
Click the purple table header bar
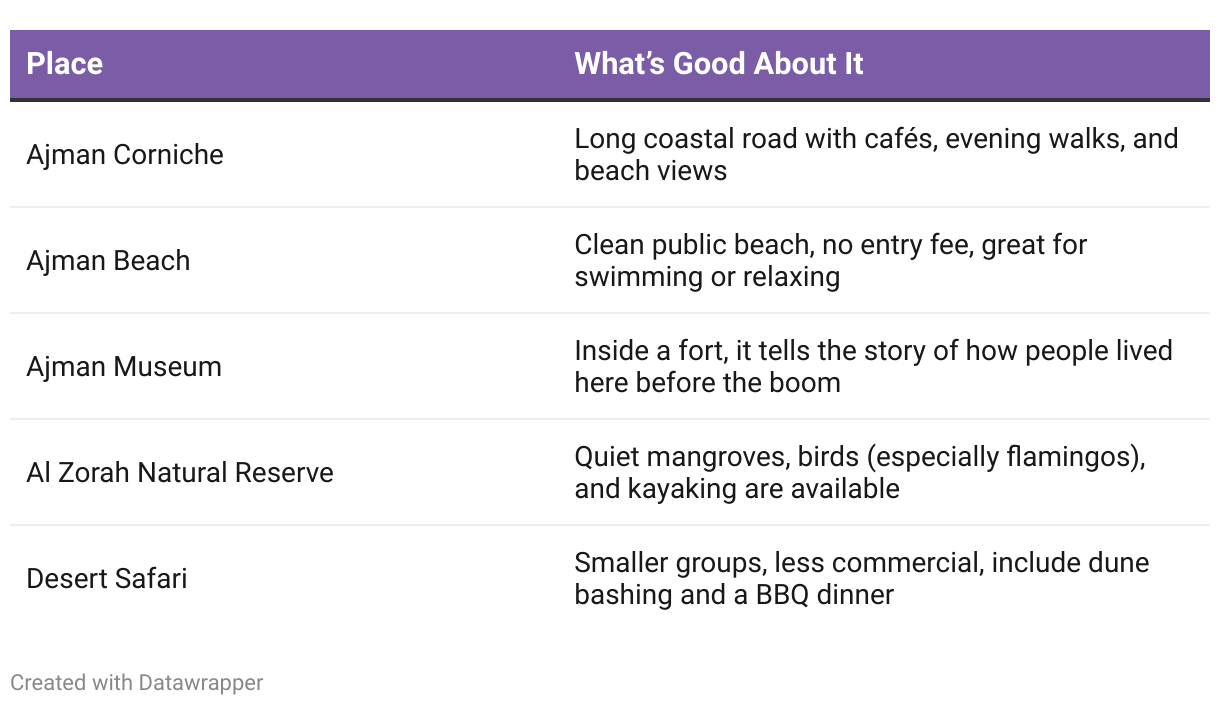[610, 64]
